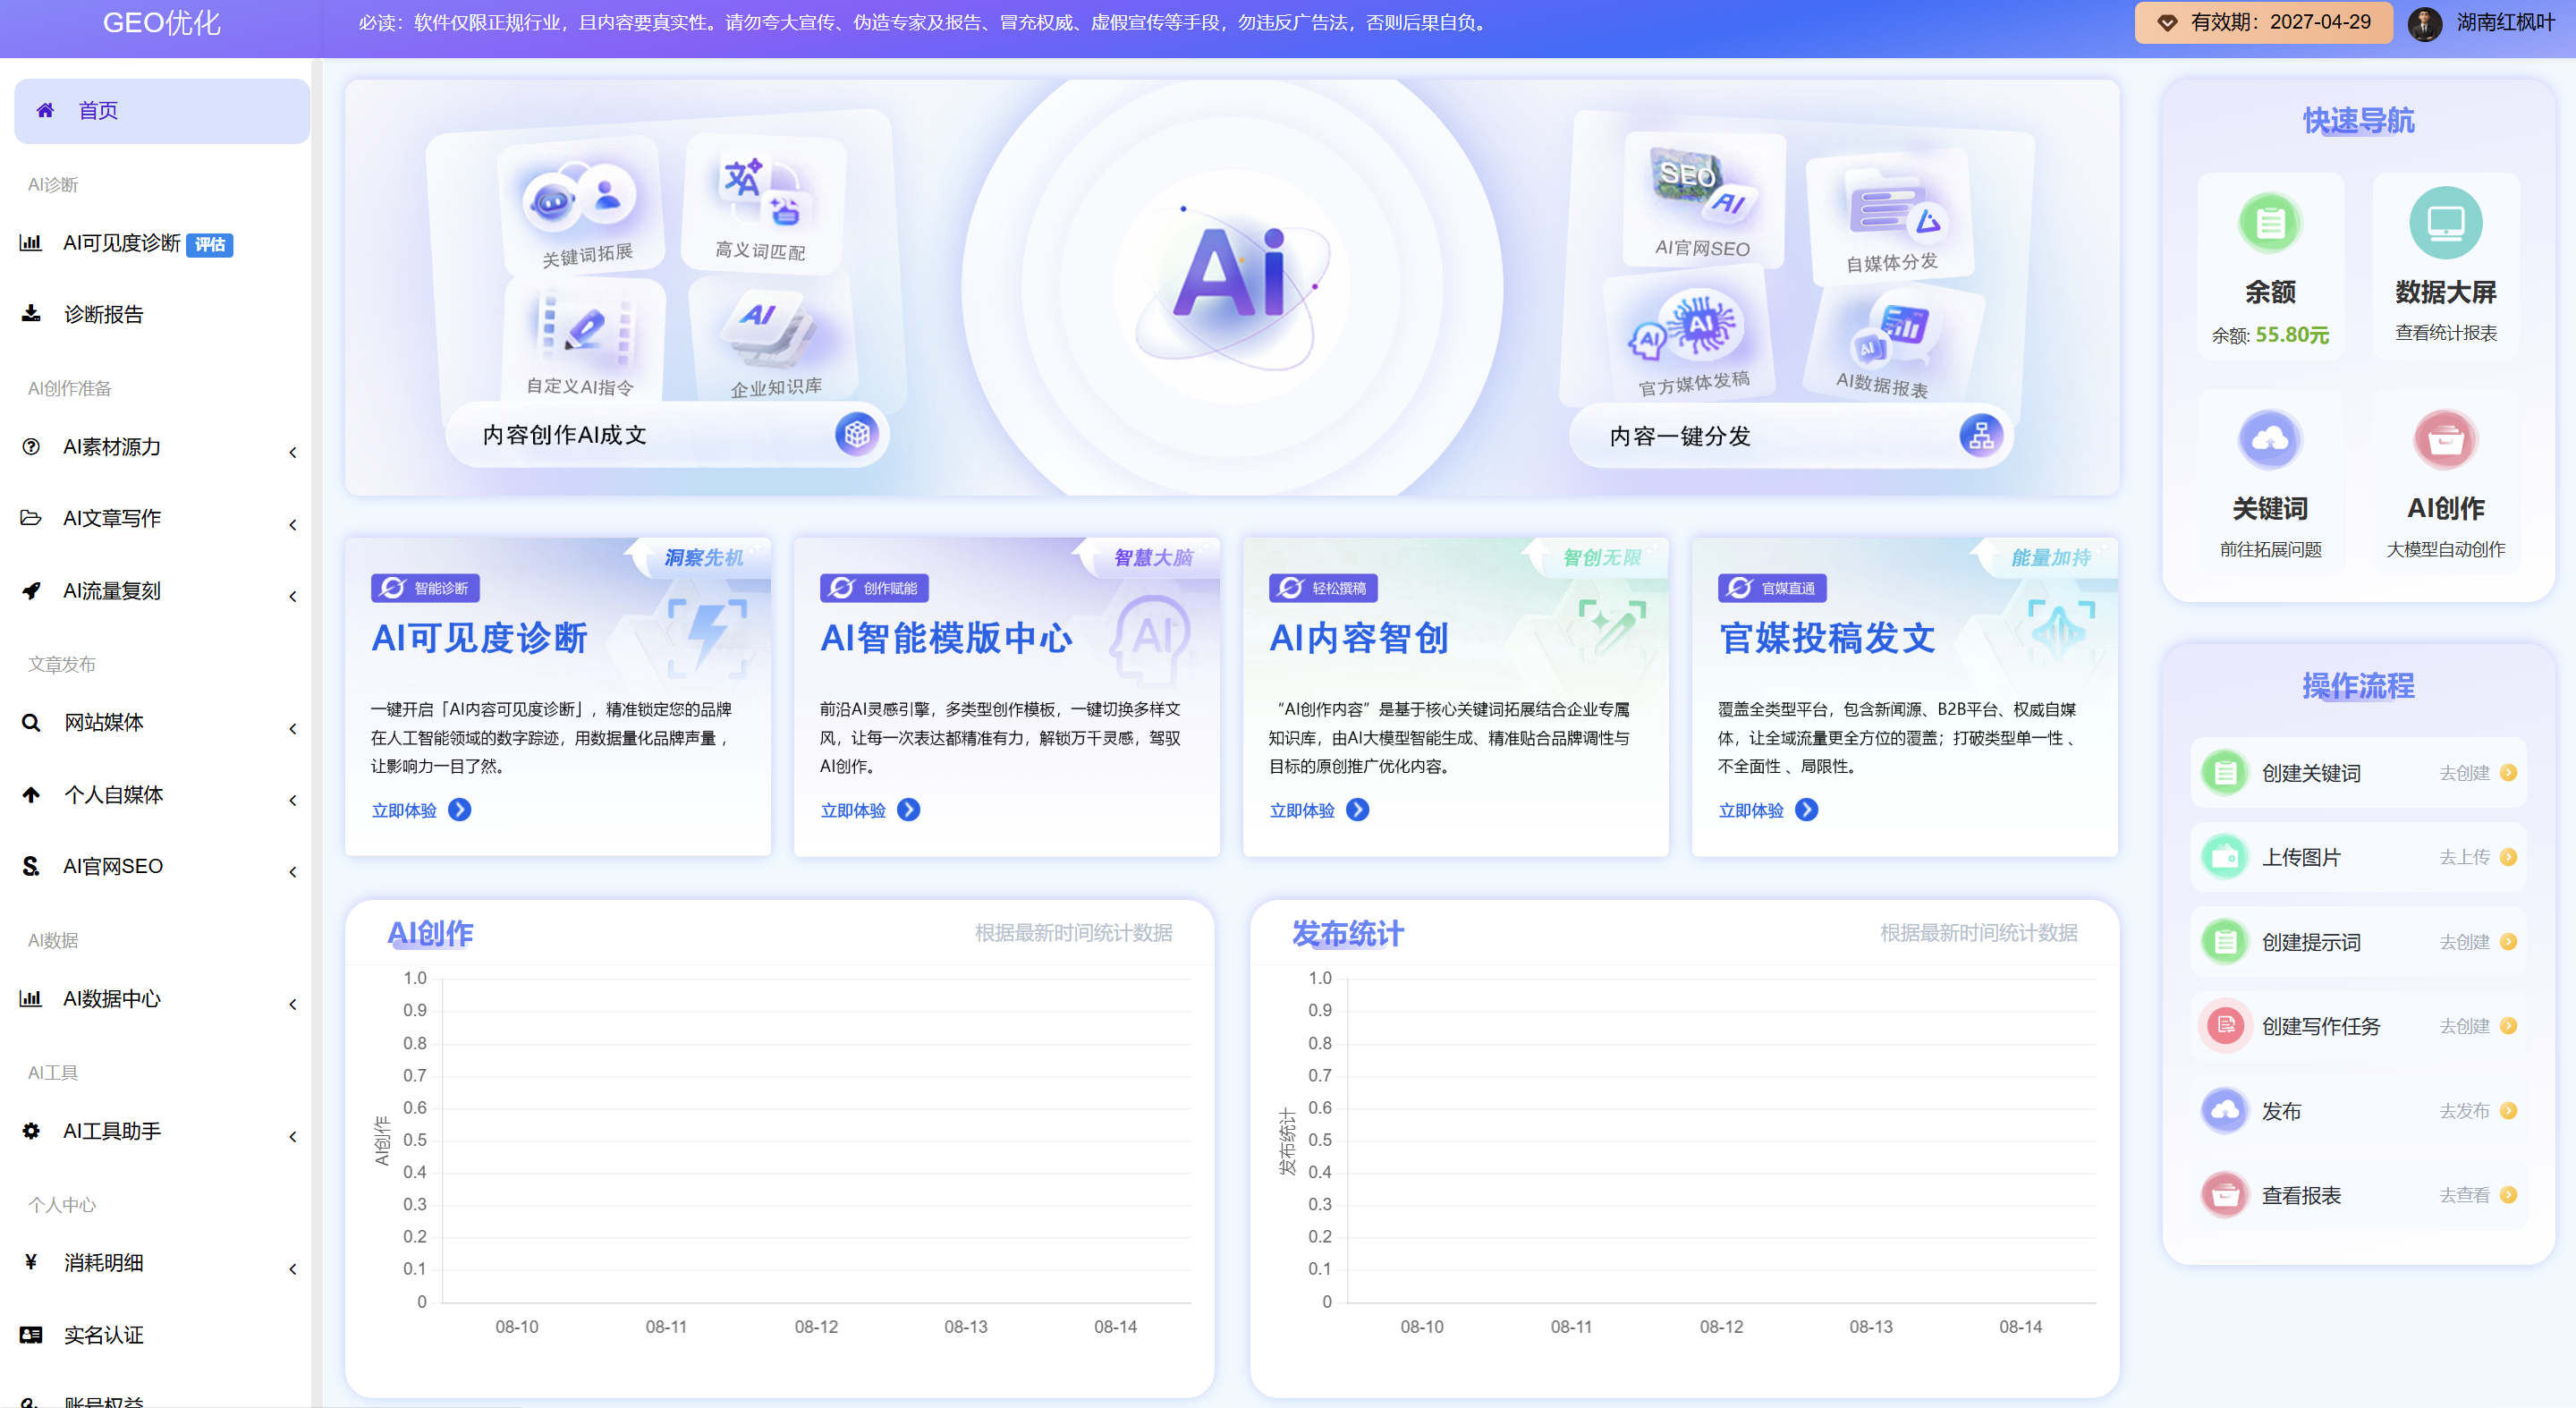Open 数据大屏 monitor icon
The height and width of the screenshot is (1408, 2576).
(x=2446, y=222)
